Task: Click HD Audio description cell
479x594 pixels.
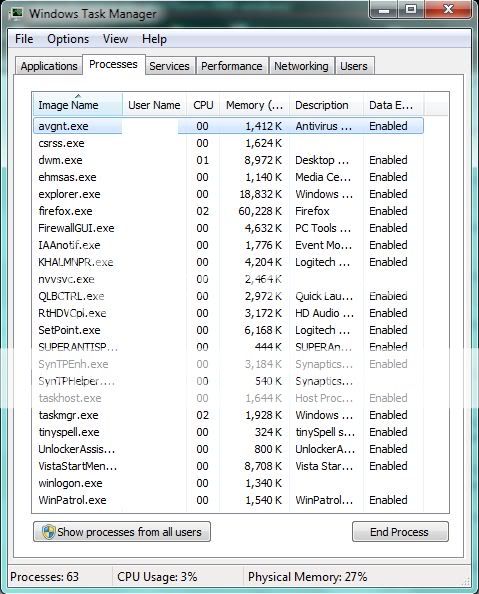Action: coord(324,313)
